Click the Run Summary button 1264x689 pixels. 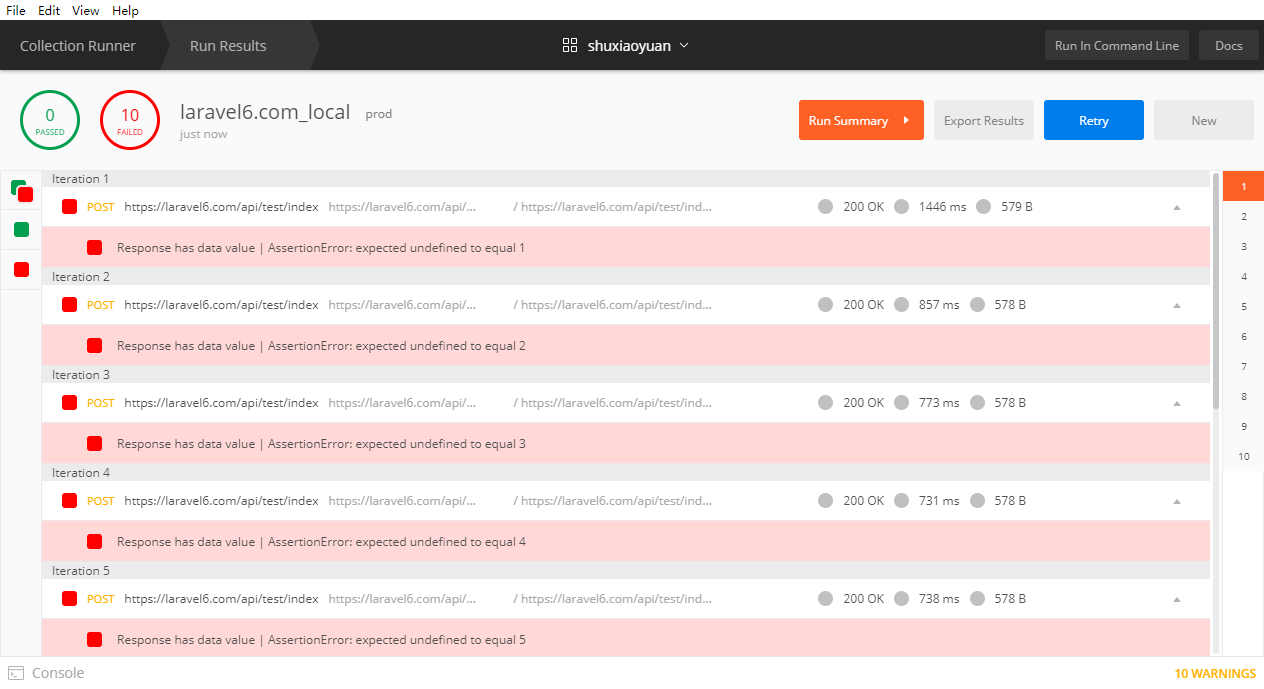[861, 120]
